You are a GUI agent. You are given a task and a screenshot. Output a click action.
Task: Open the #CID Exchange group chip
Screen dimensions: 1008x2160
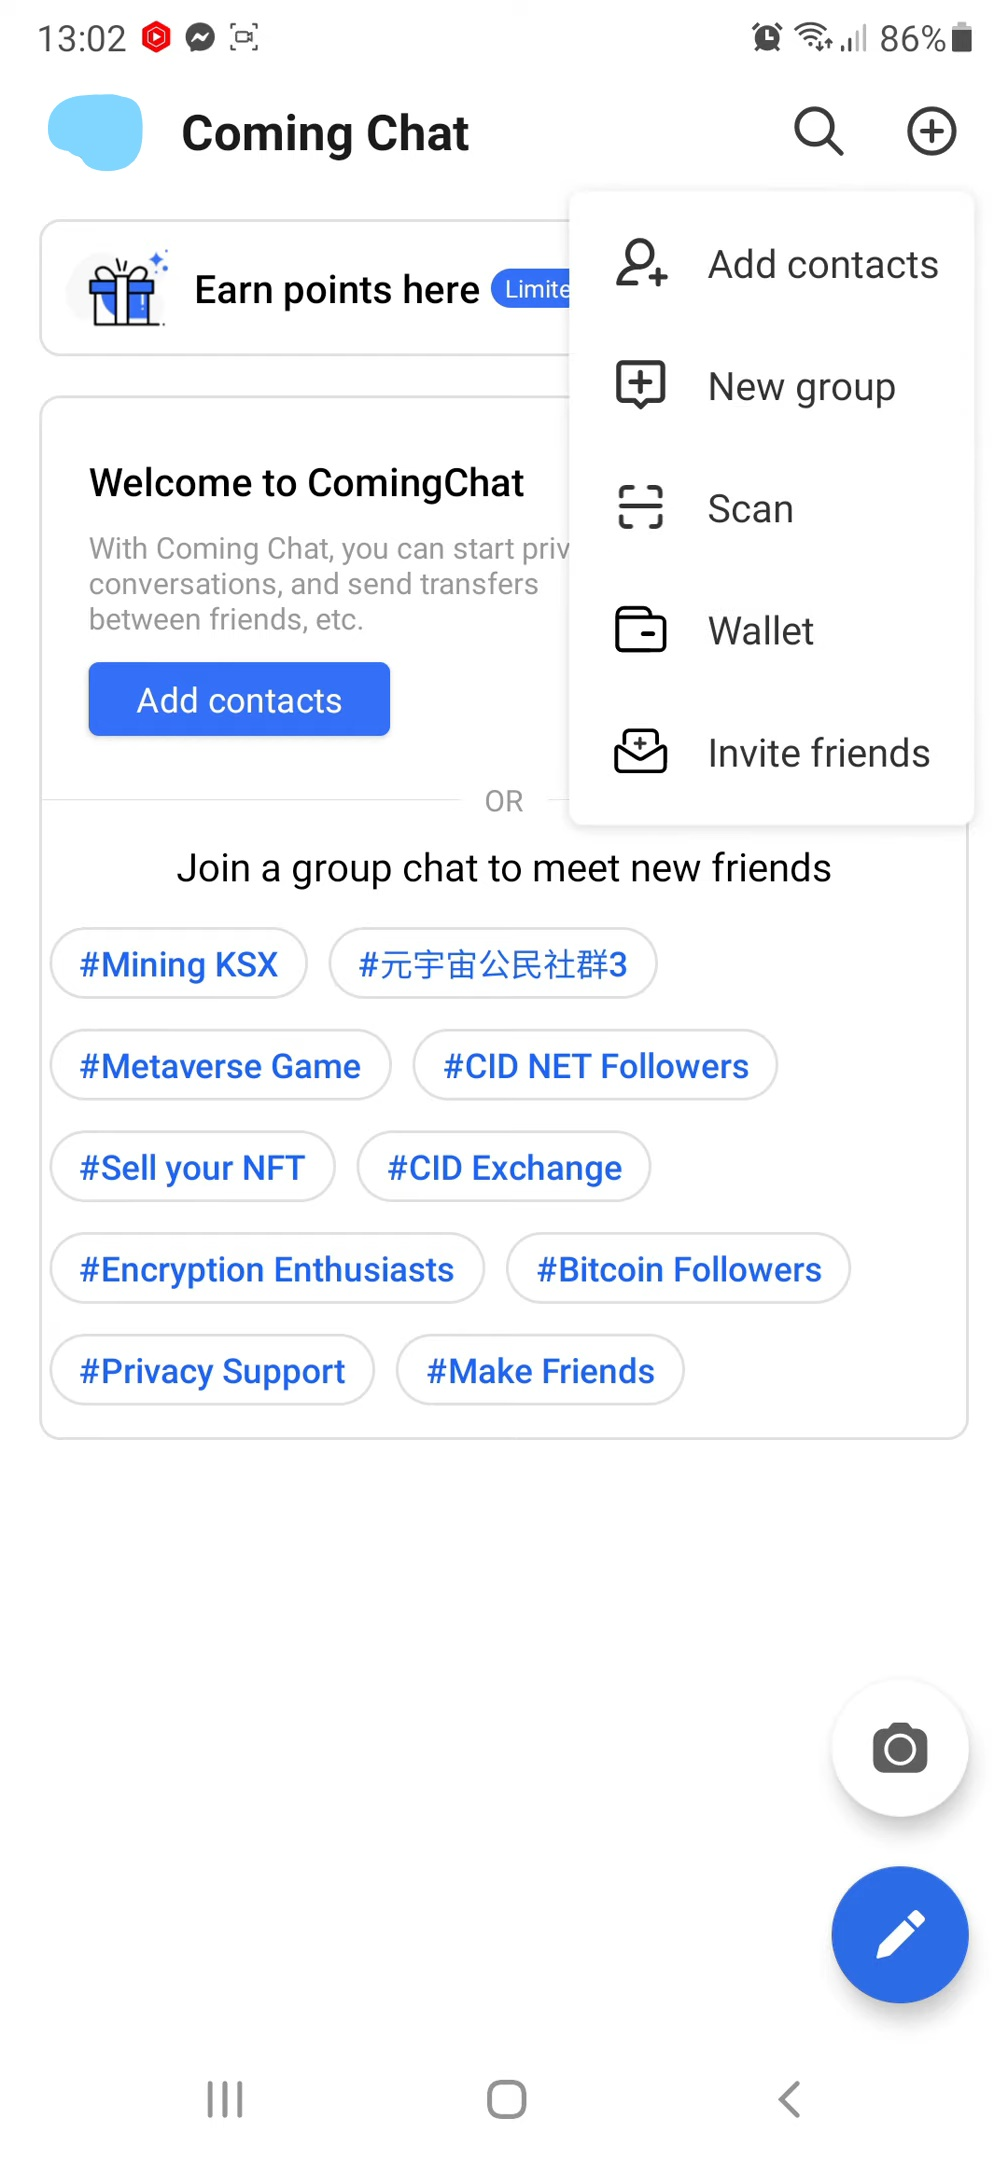coord(504,1168)
